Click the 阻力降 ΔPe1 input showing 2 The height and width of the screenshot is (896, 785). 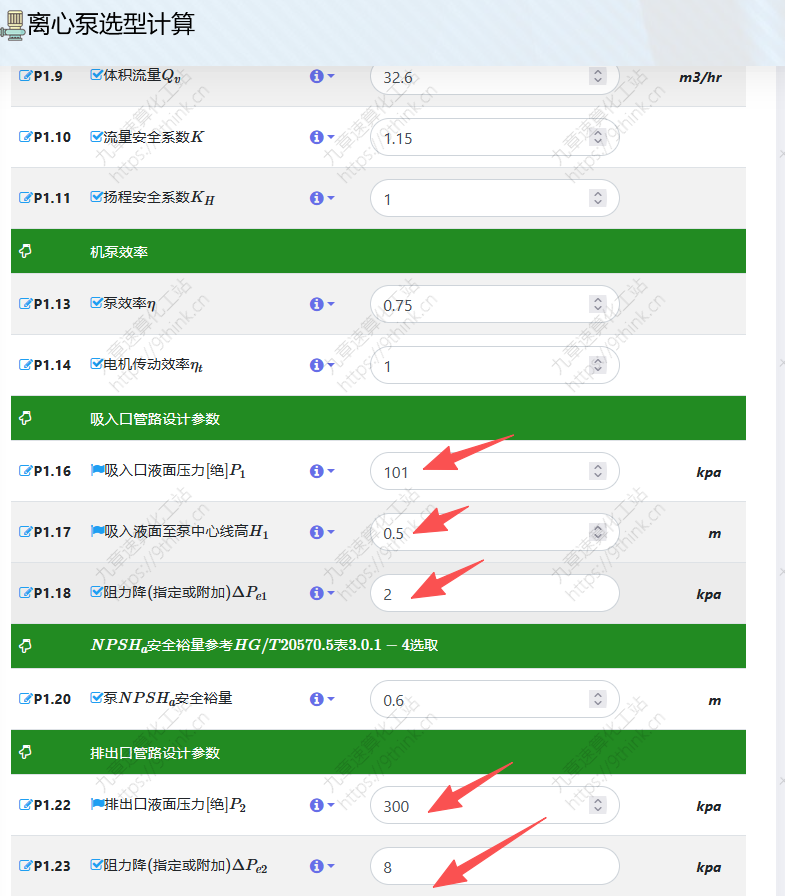(x=495, y=593)
